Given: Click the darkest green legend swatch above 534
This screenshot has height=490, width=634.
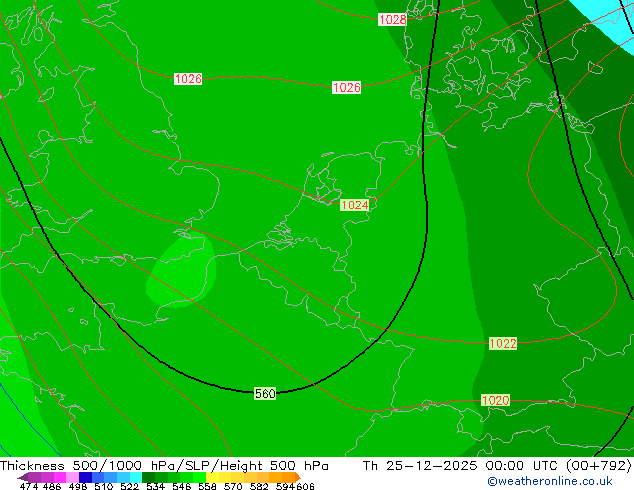Looking at the screenshot, I should (x=148, y=477).
